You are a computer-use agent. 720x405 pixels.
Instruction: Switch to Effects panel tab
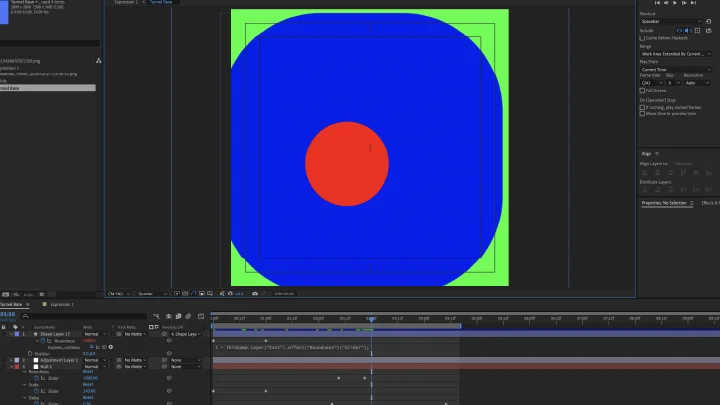(x=710, y=203)
